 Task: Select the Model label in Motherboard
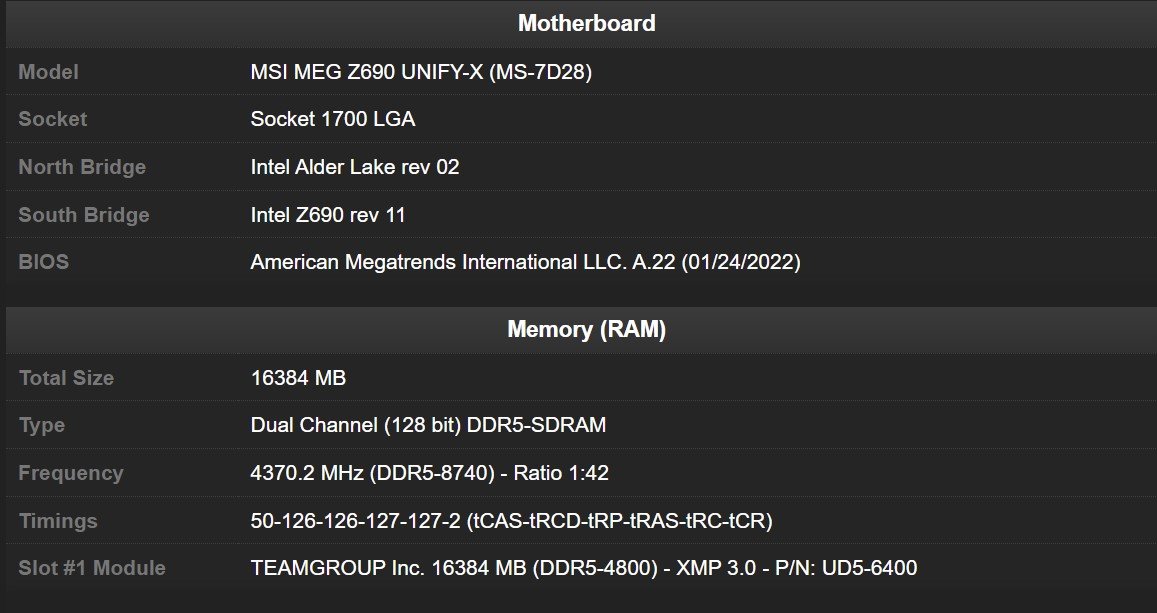coord(48,72)
